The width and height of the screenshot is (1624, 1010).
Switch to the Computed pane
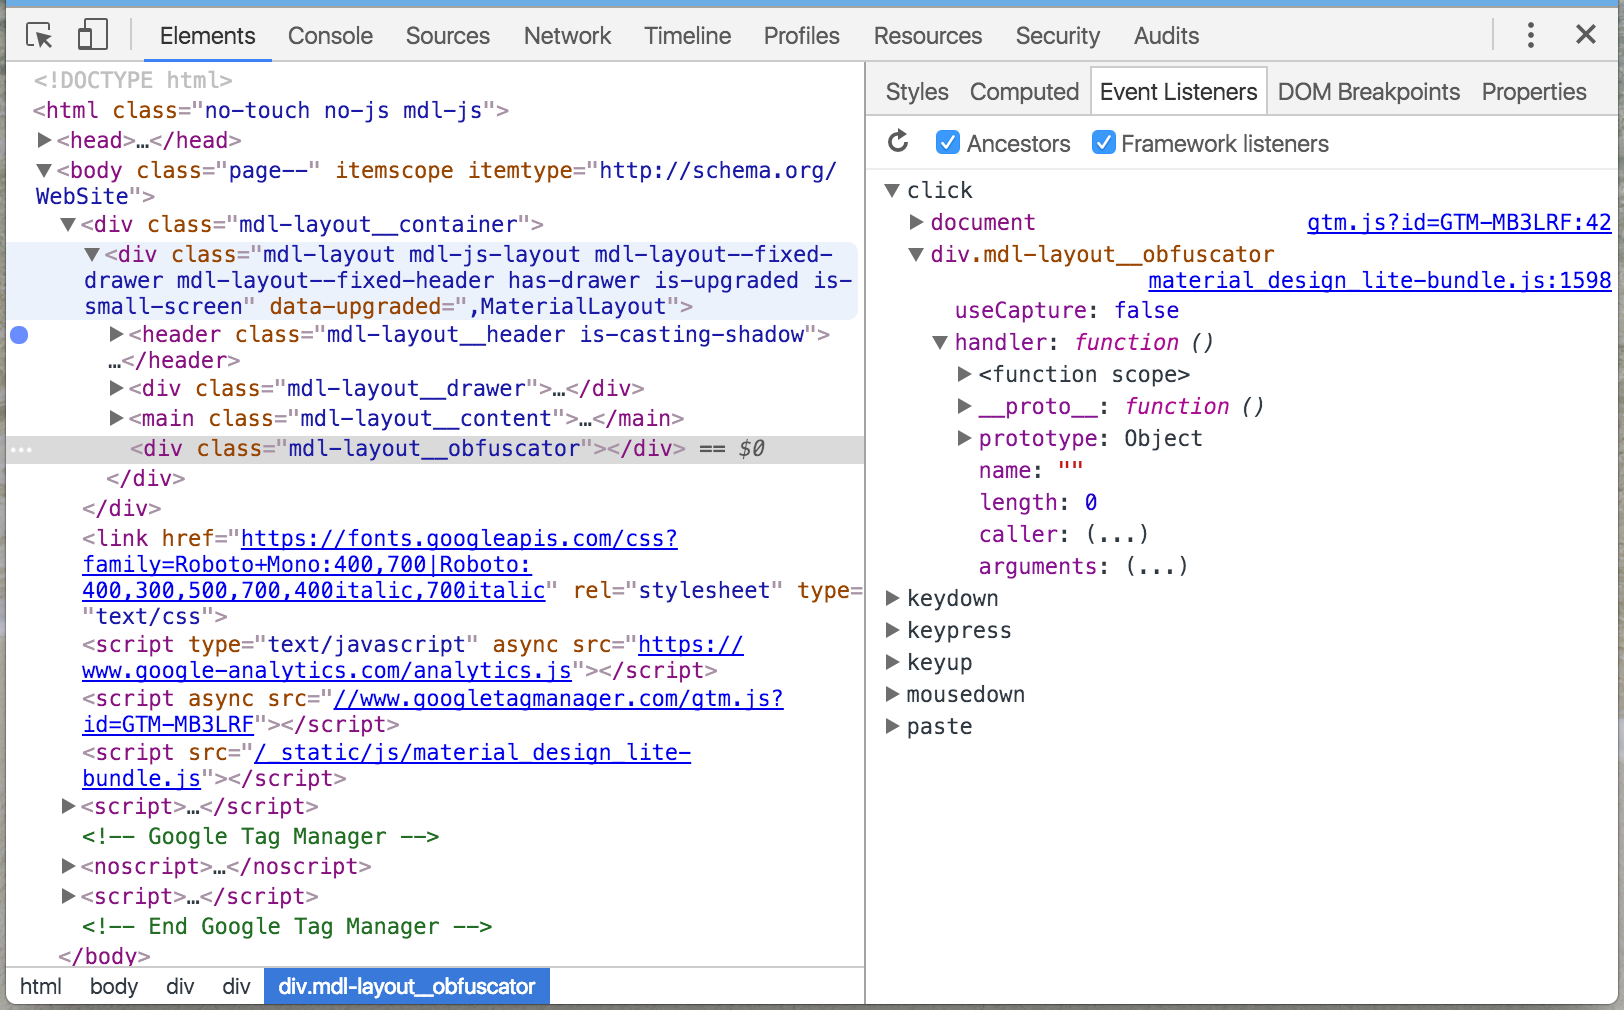(1024, 92)
